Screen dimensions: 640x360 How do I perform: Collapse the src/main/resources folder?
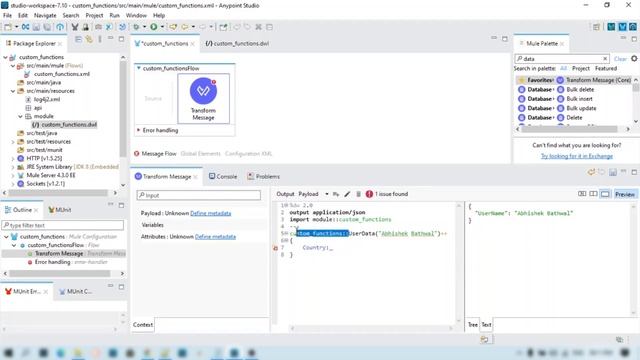[13, 91]
